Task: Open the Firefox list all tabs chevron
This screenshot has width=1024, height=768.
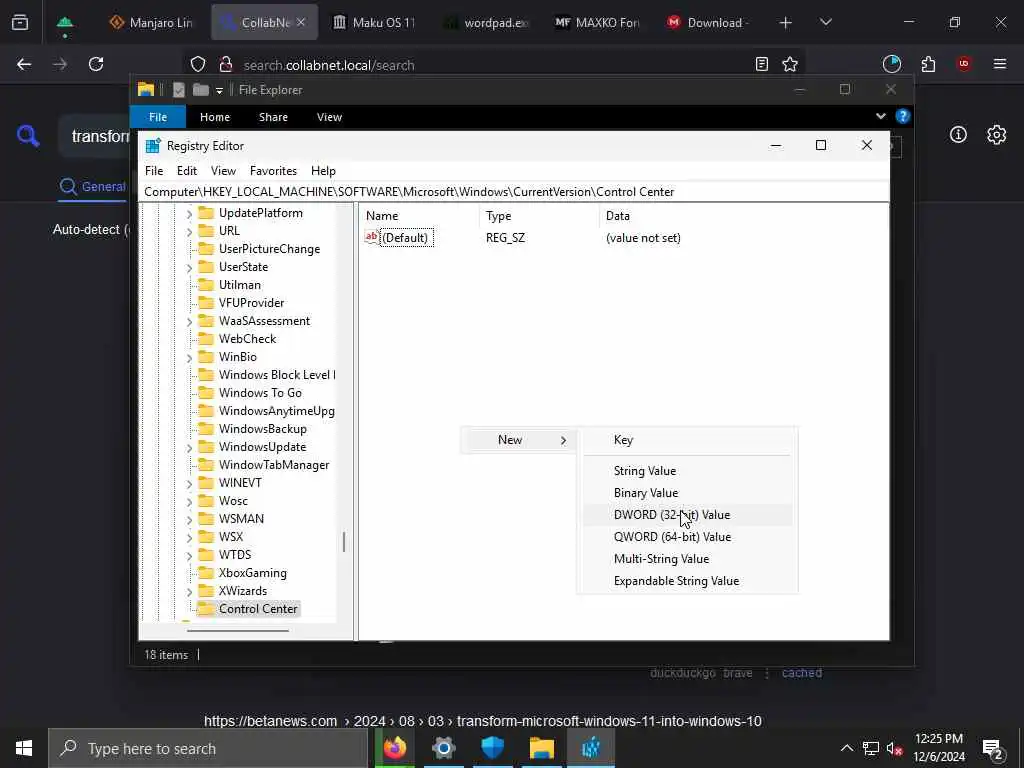Action: point(825,22)
